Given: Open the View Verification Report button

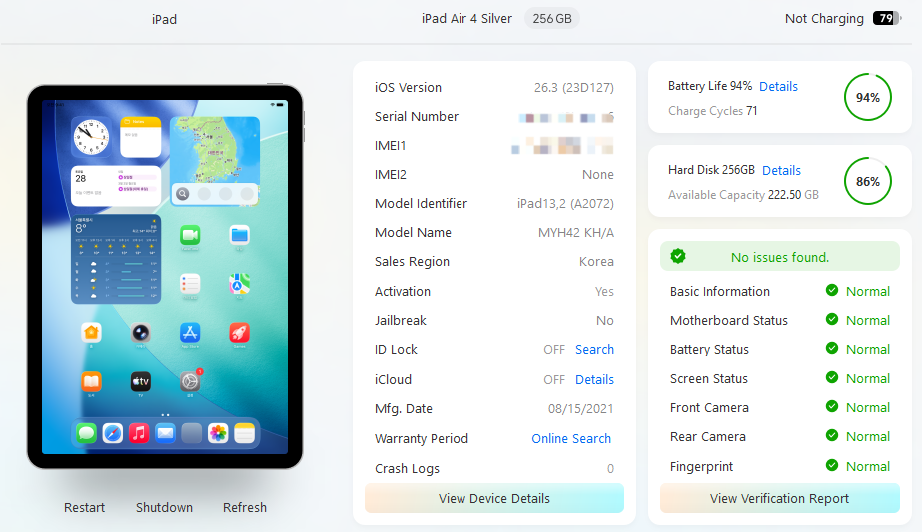Looking at the screenshot, I should pos(779,499).
